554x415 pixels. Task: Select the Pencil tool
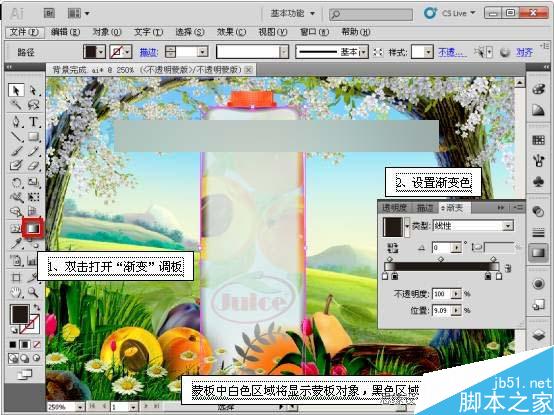click(34, 151)
